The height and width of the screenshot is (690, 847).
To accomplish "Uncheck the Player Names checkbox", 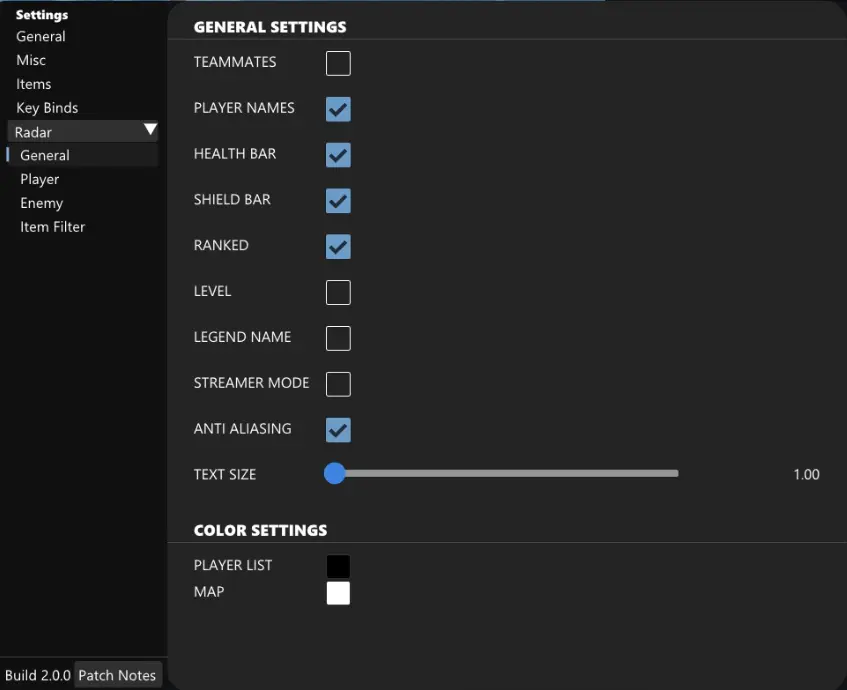I will 338,109.
